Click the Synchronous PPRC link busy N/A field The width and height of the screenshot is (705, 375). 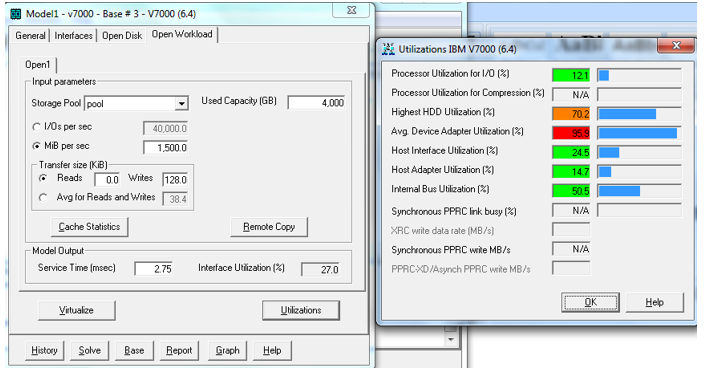point(571,210)
